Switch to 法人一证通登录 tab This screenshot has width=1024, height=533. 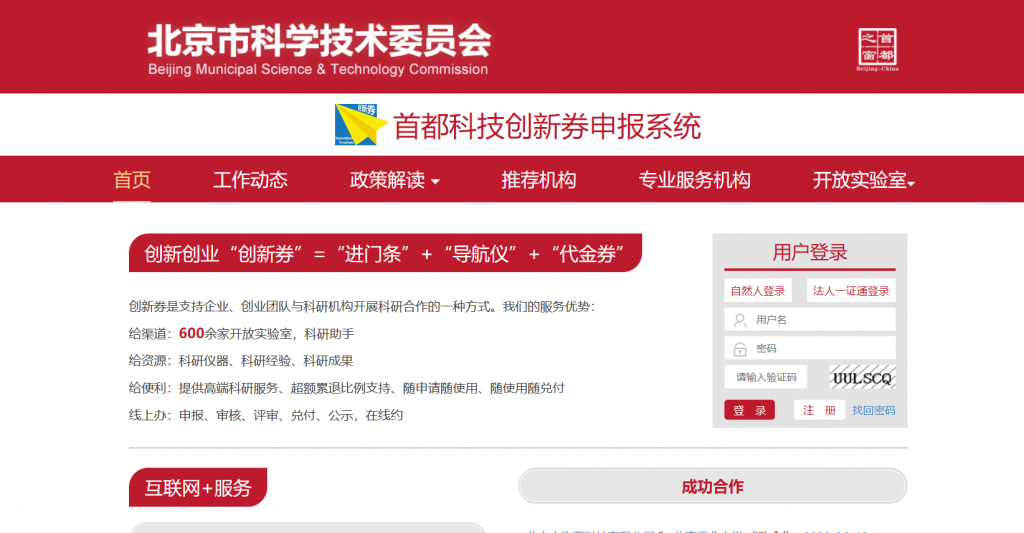pos(851,291)
